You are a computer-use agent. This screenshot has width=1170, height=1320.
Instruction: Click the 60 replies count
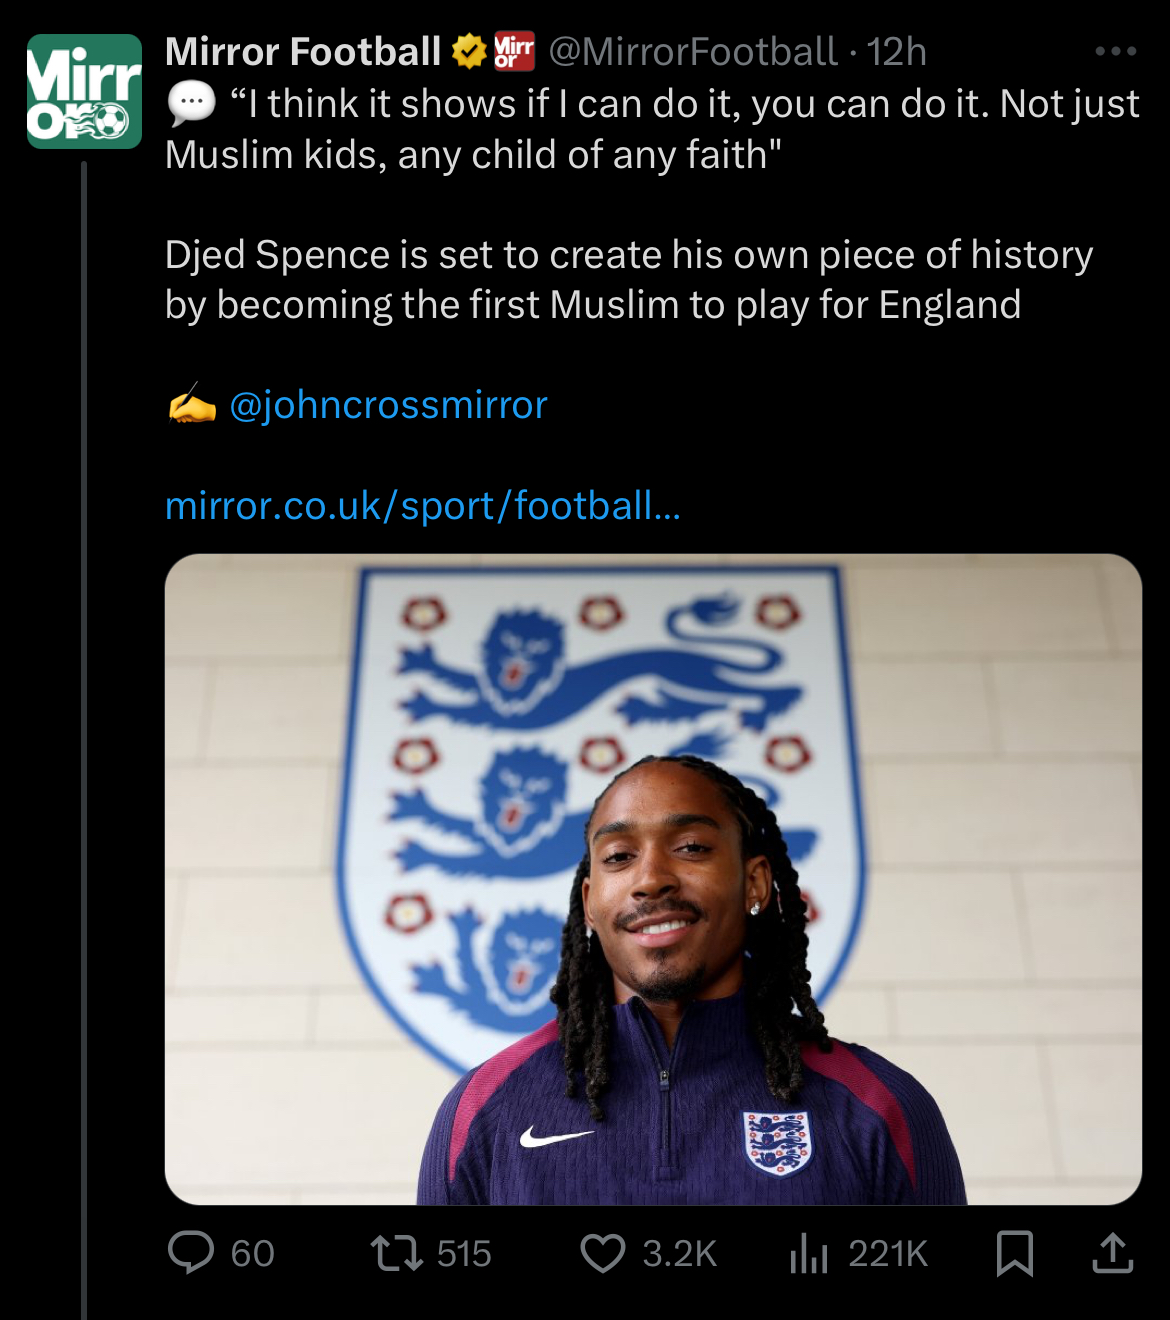252,1254
